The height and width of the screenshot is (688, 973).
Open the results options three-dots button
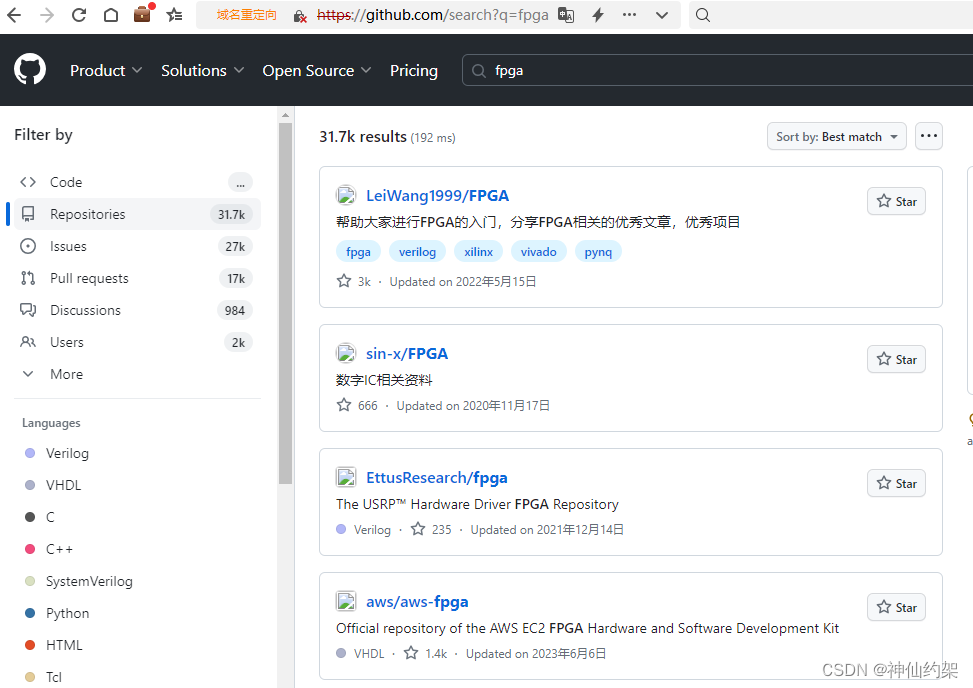tap(929, 136)
